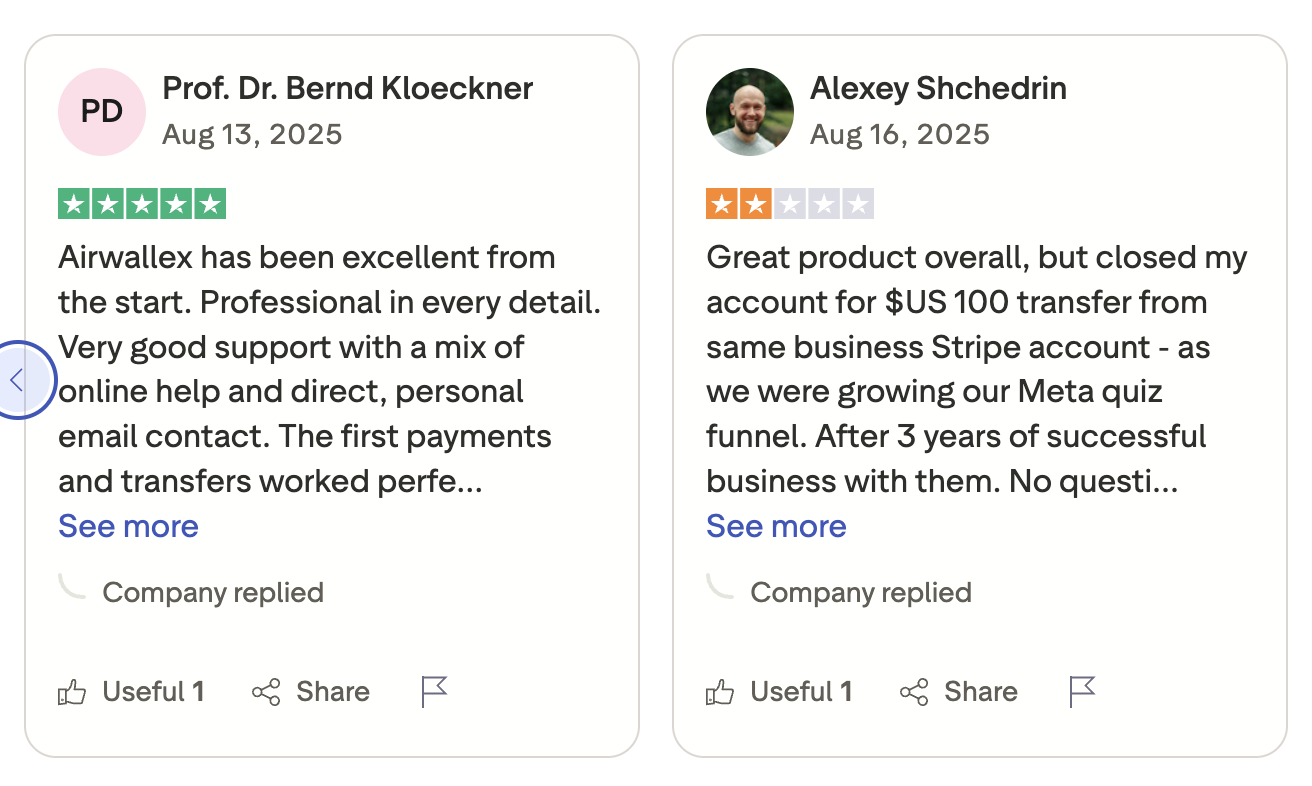Click the five-star rating on Bernd's review

(x=142, y=204)
